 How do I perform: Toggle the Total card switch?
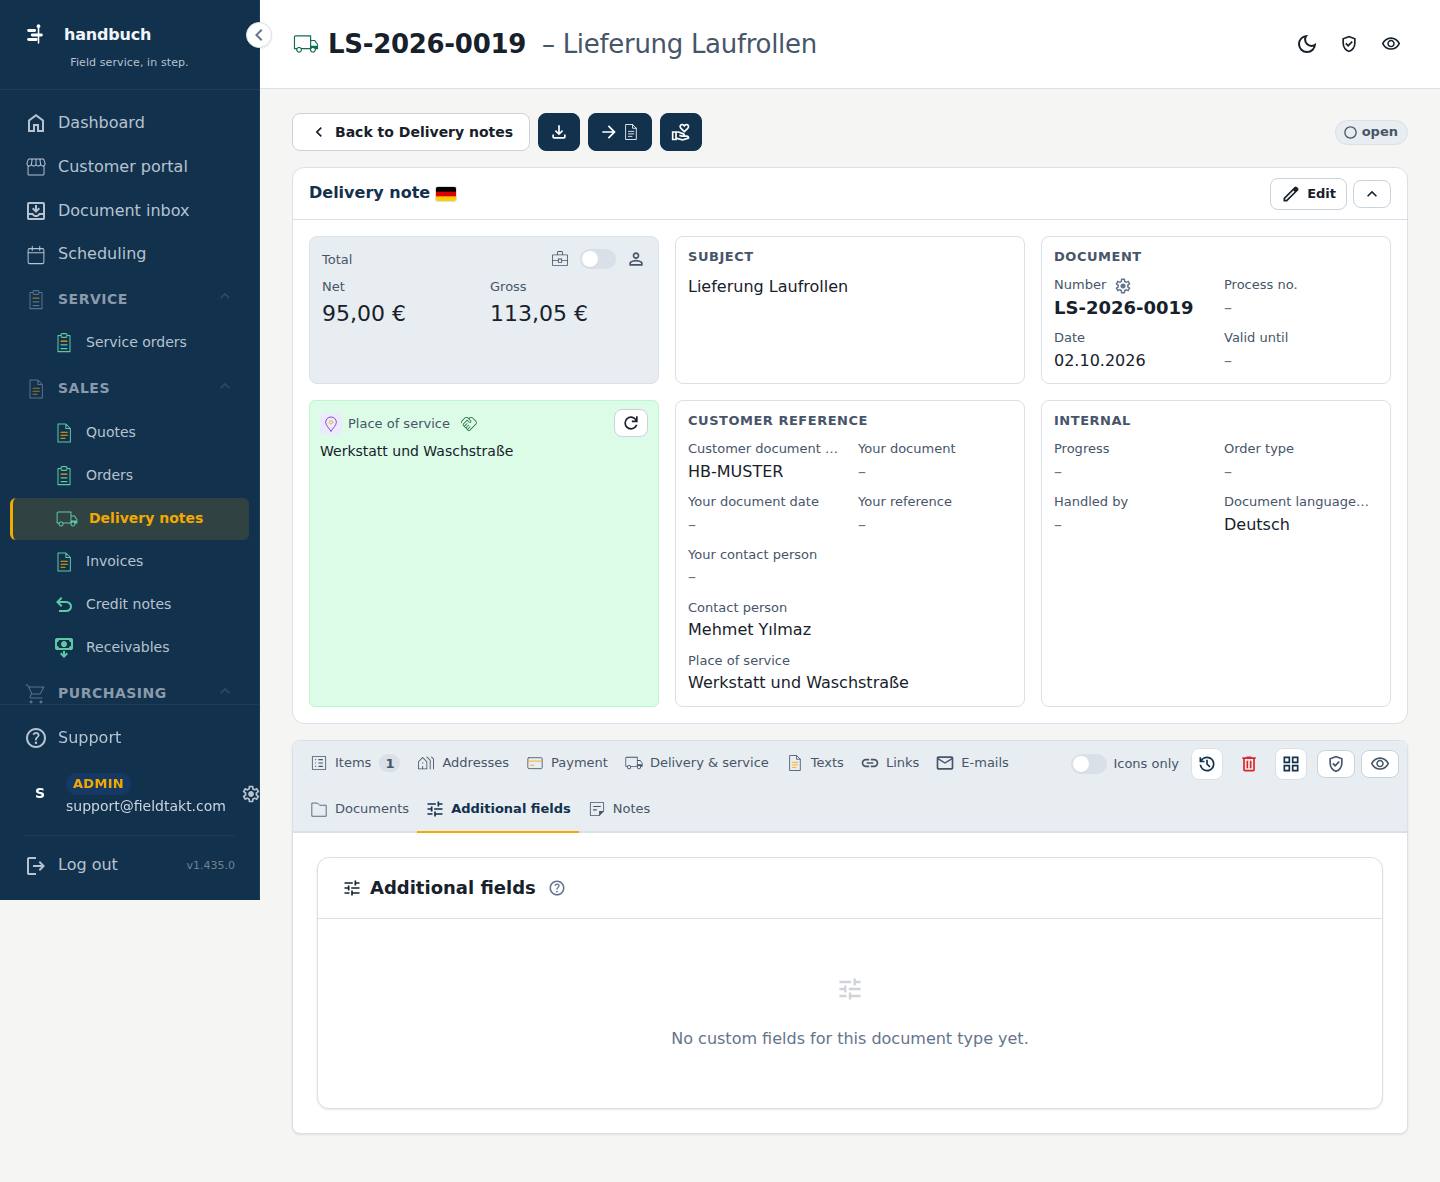click(x=598, y=259)
